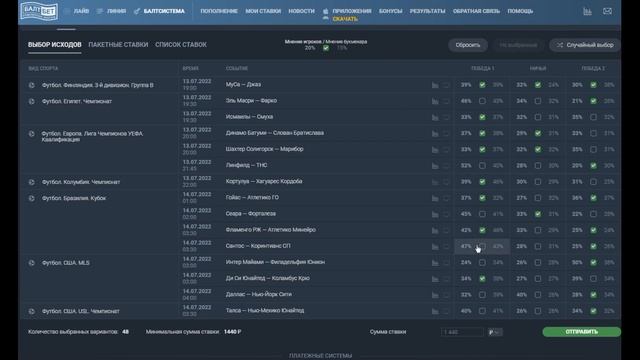Open the Балтсистема section

[x=164, y=11]
